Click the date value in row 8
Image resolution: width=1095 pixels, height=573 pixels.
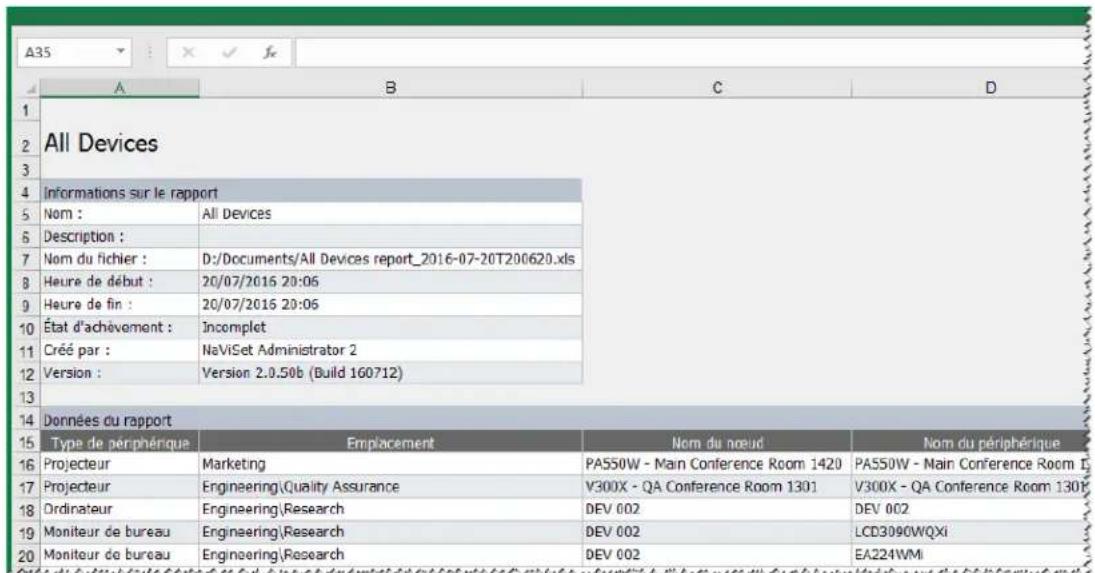tap(390, 282)
